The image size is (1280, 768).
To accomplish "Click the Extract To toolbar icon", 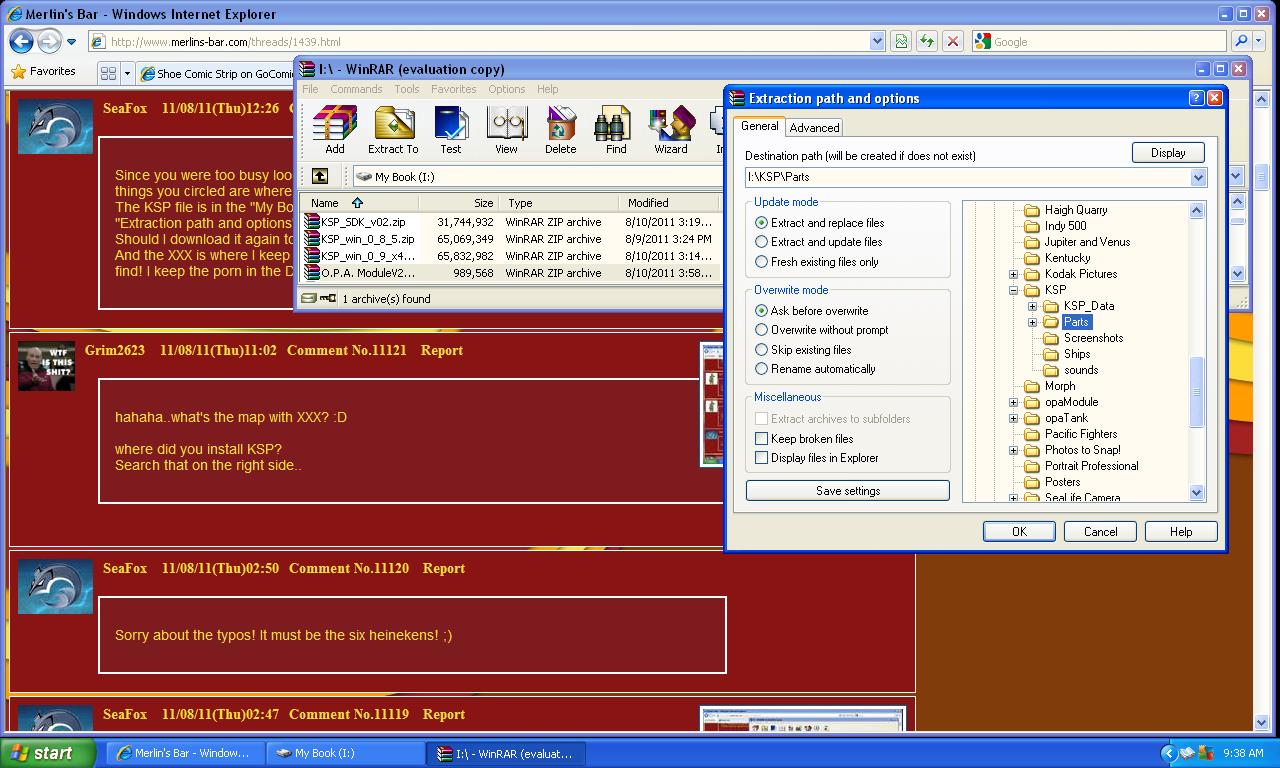I will coord(393,131).
